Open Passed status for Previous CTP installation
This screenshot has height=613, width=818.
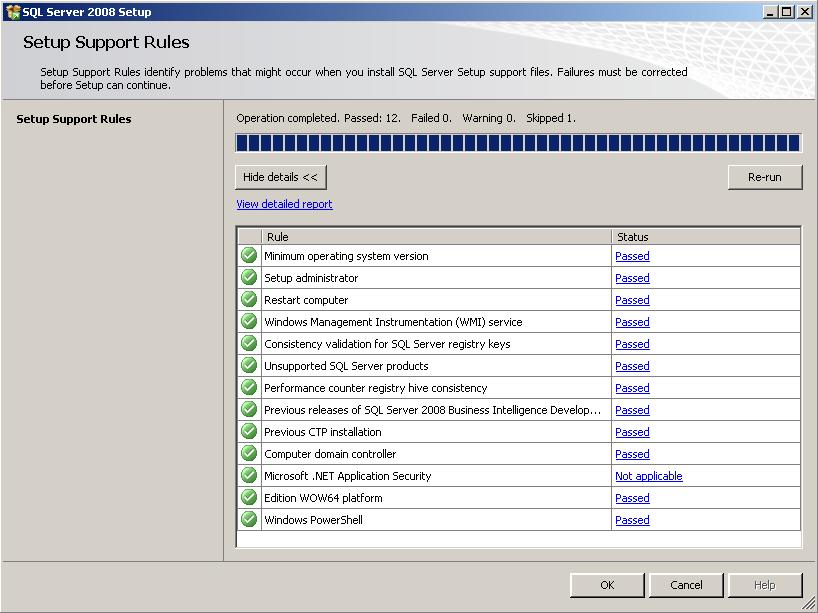tap(632, 432)
